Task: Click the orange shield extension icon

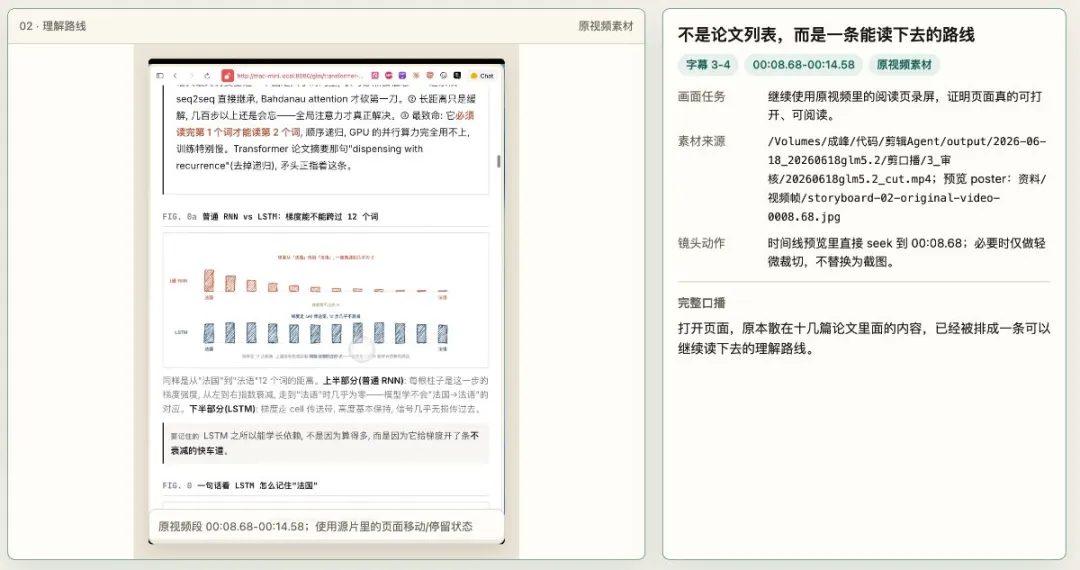Action: pos(430,76)
